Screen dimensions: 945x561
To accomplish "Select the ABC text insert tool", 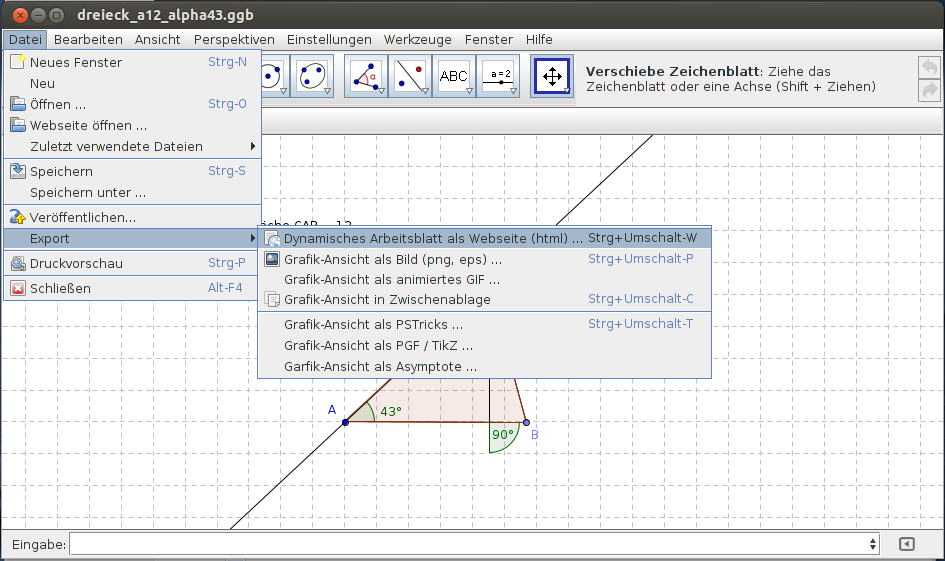I will coord(454,76).
